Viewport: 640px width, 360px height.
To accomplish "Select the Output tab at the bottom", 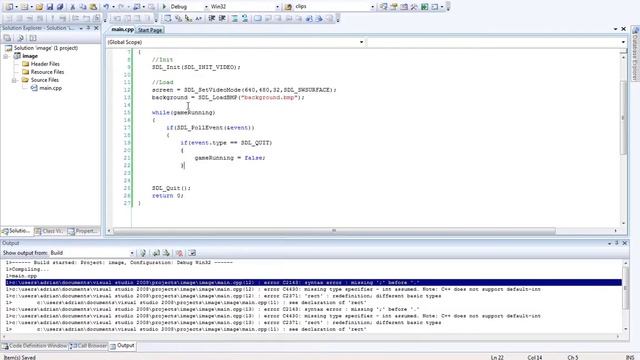I will click(x=122, y=346).
